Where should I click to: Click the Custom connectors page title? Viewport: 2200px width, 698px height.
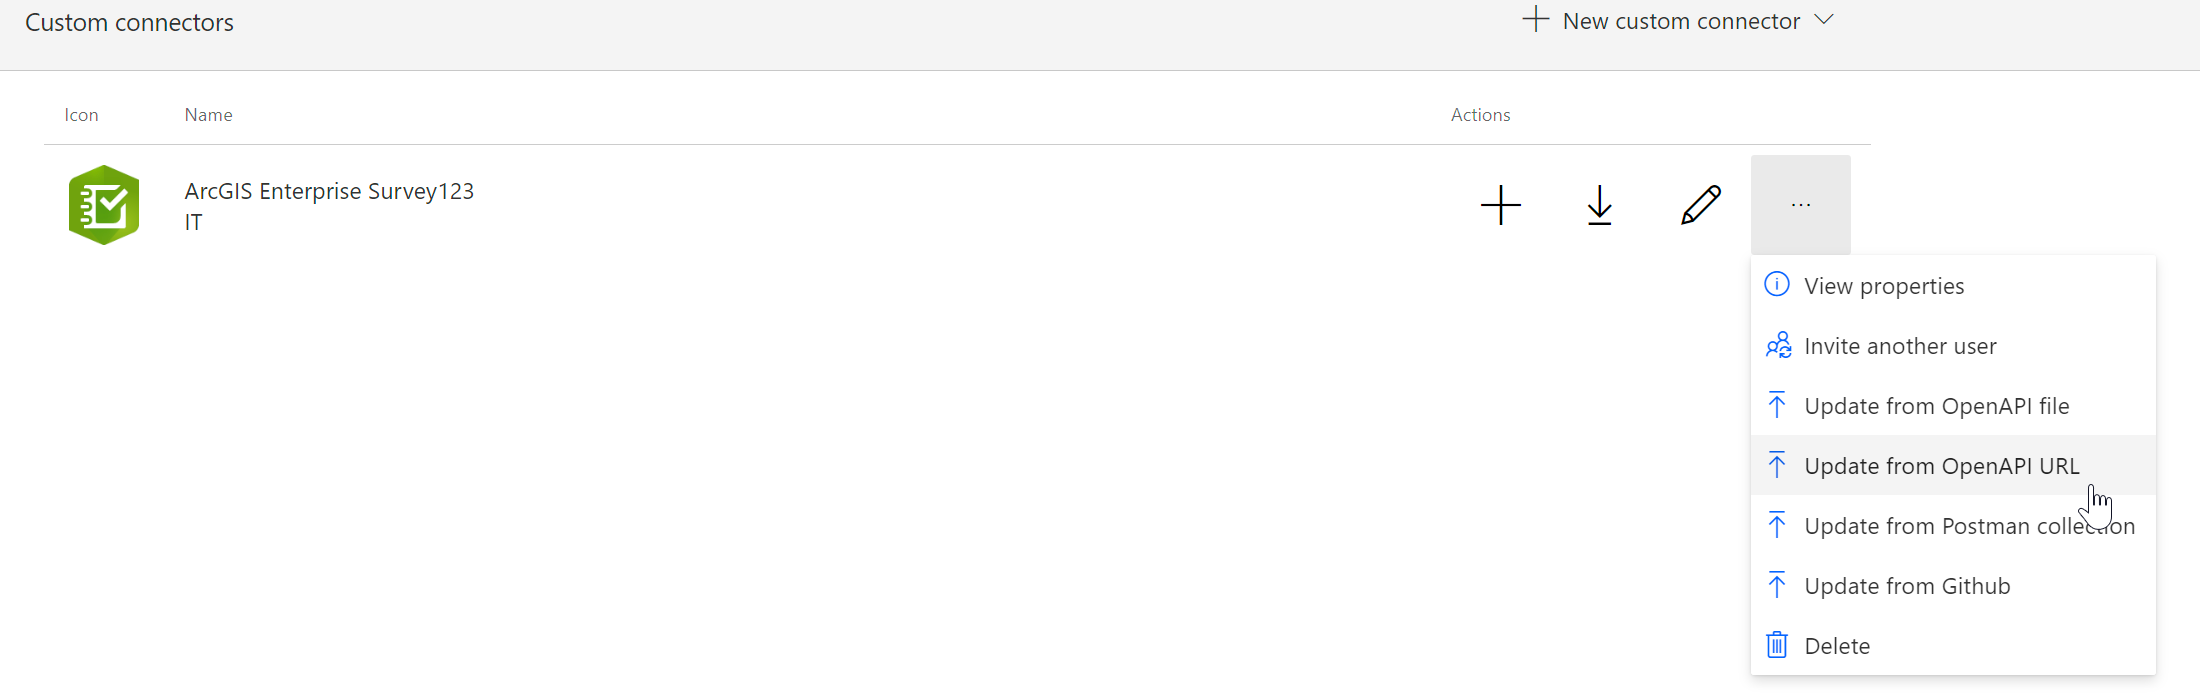coord(129,23)
